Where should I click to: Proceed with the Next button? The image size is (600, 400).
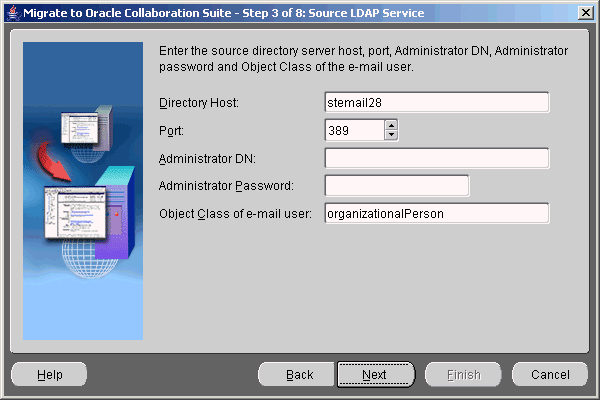pyautogui.click(x=375, y=374)
